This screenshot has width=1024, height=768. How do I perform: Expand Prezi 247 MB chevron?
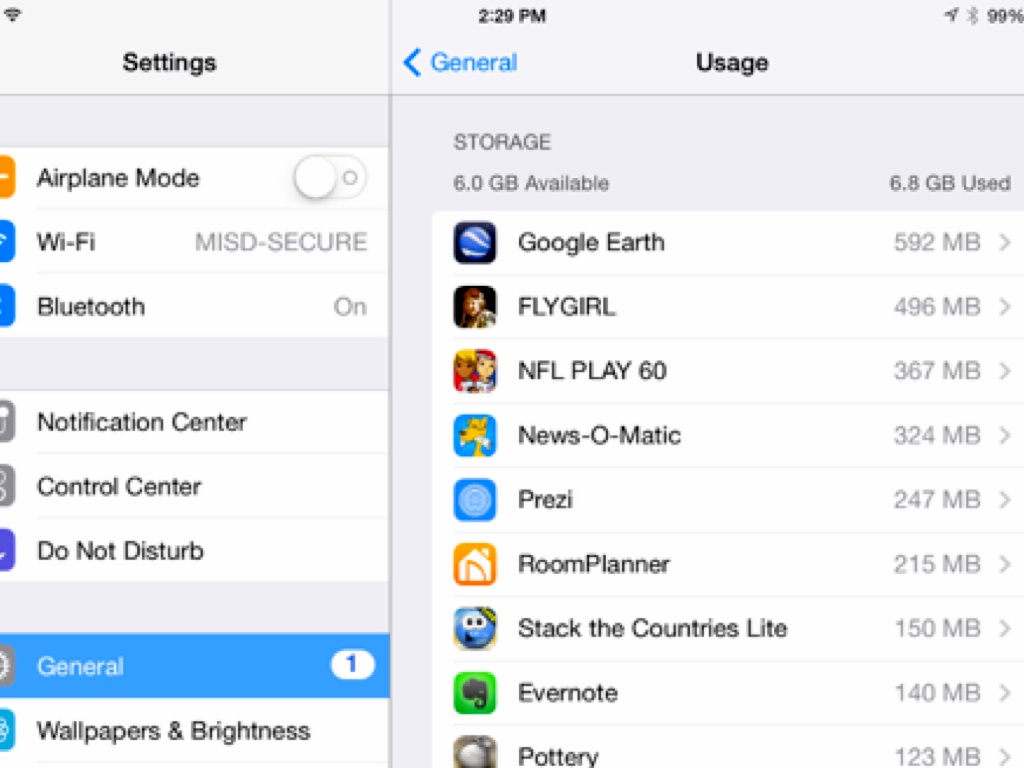click(1005, 500)
